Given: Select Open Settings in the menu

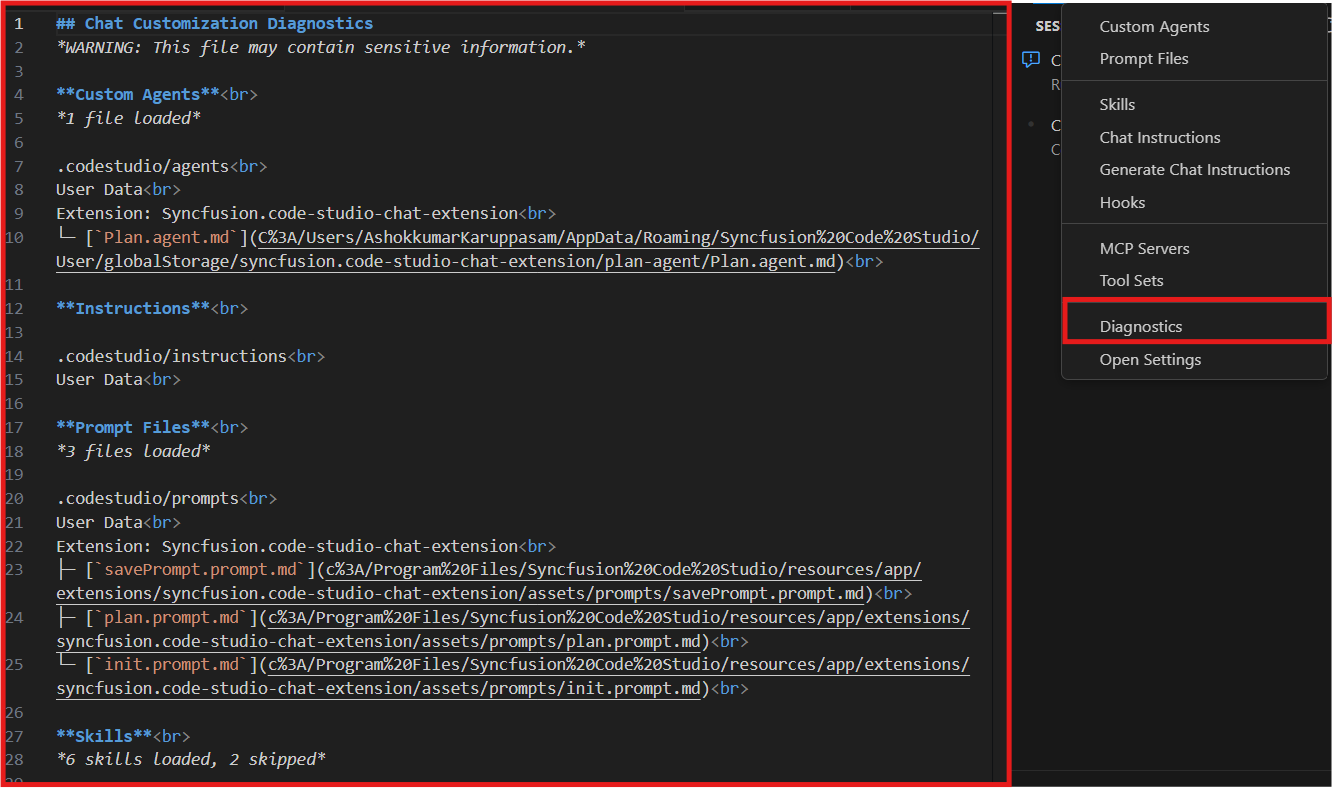Looking at the screenshot, I should point(1150,360).
